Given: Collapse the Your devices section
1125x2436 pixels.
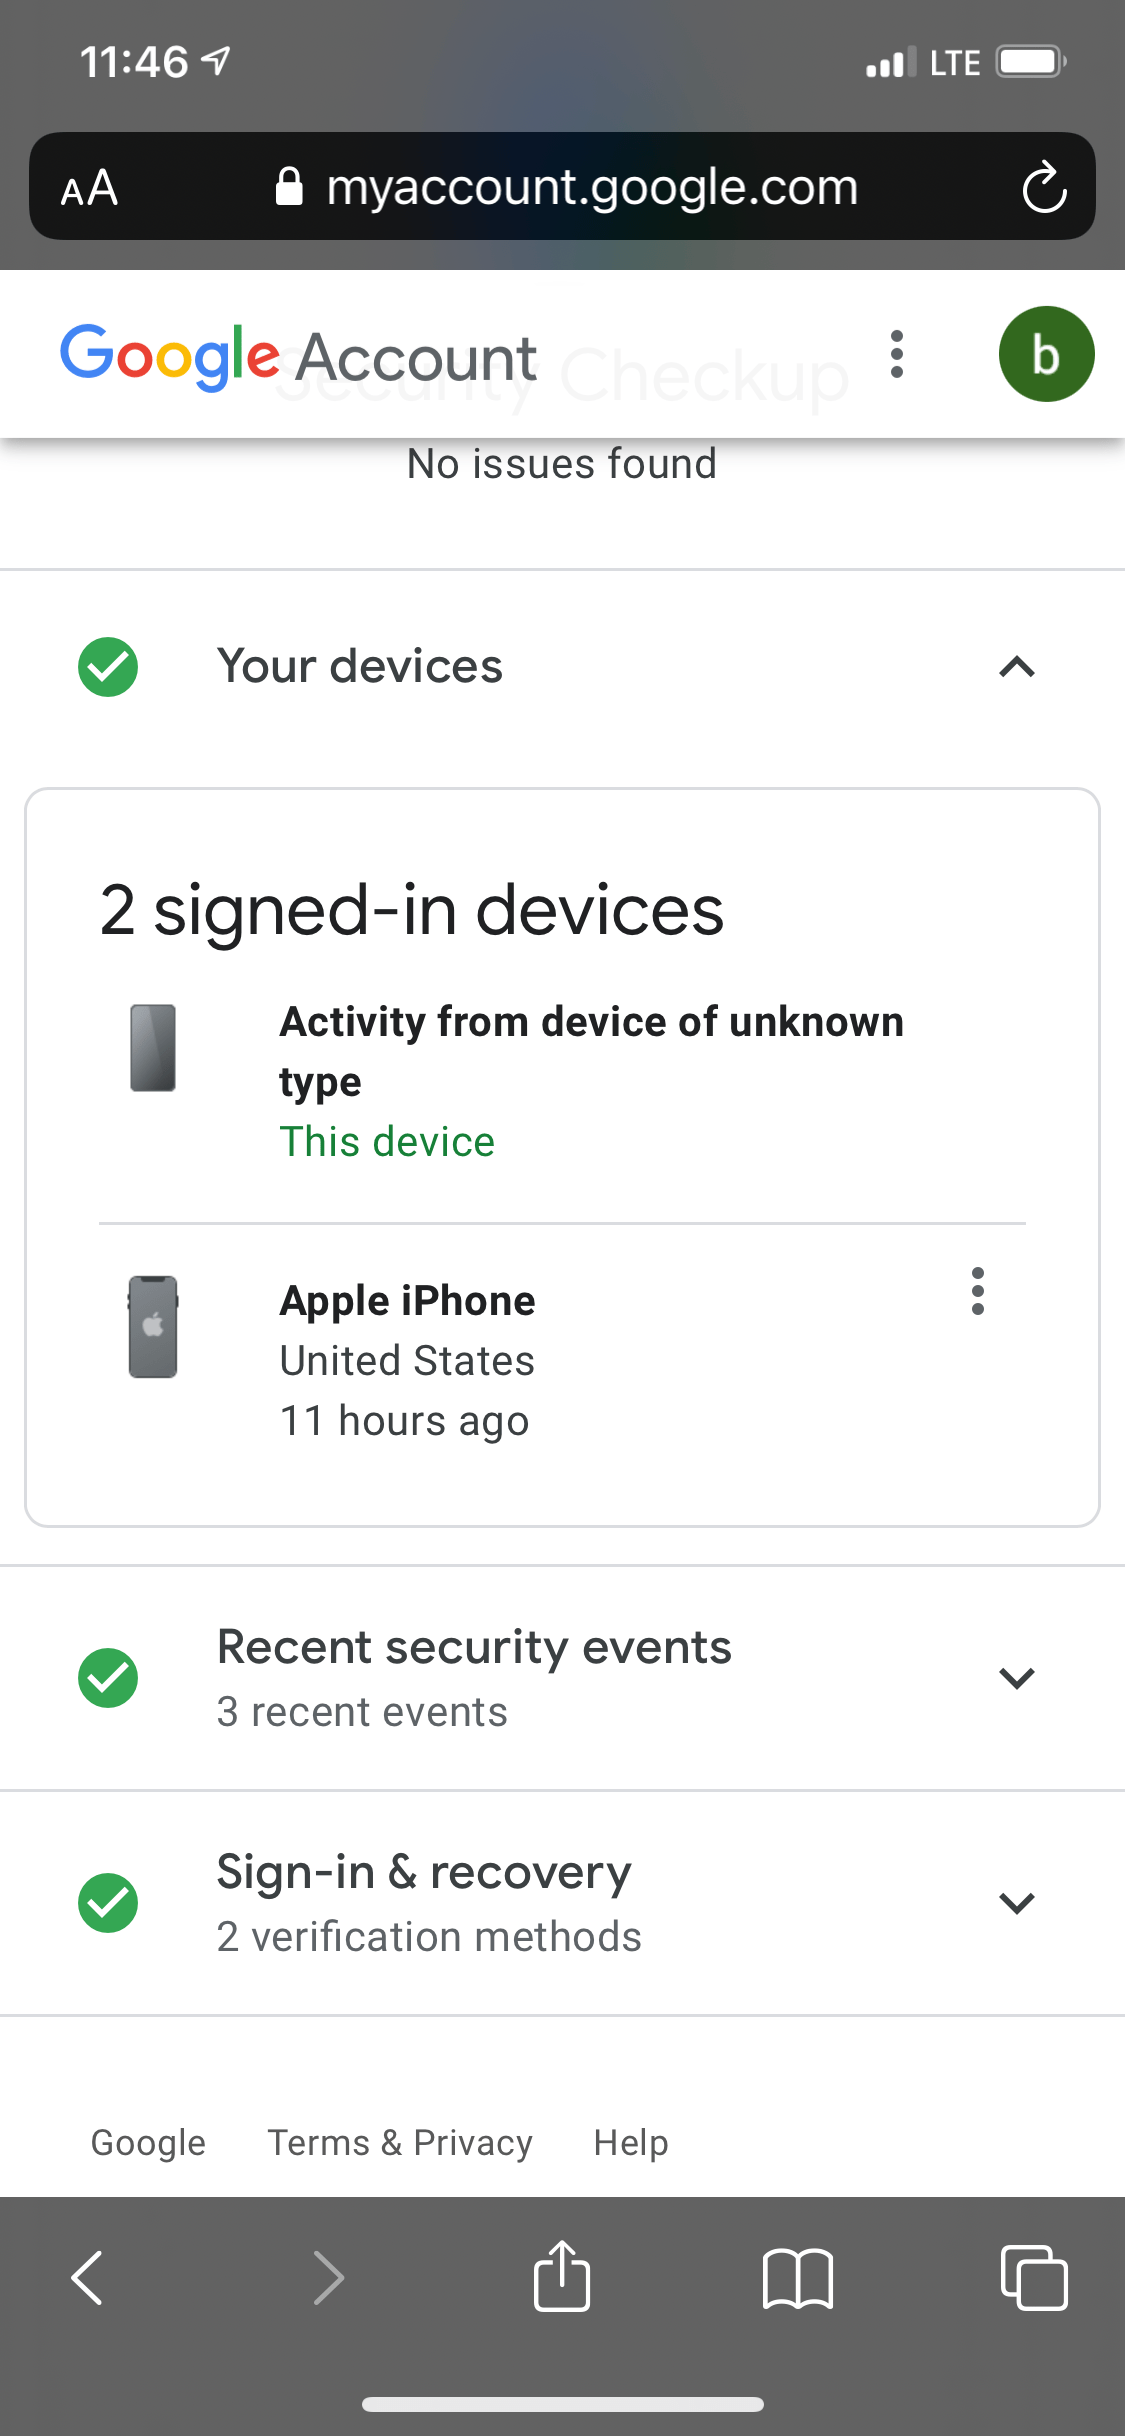Looking at the screenshot, I should tap(1016, 667).
